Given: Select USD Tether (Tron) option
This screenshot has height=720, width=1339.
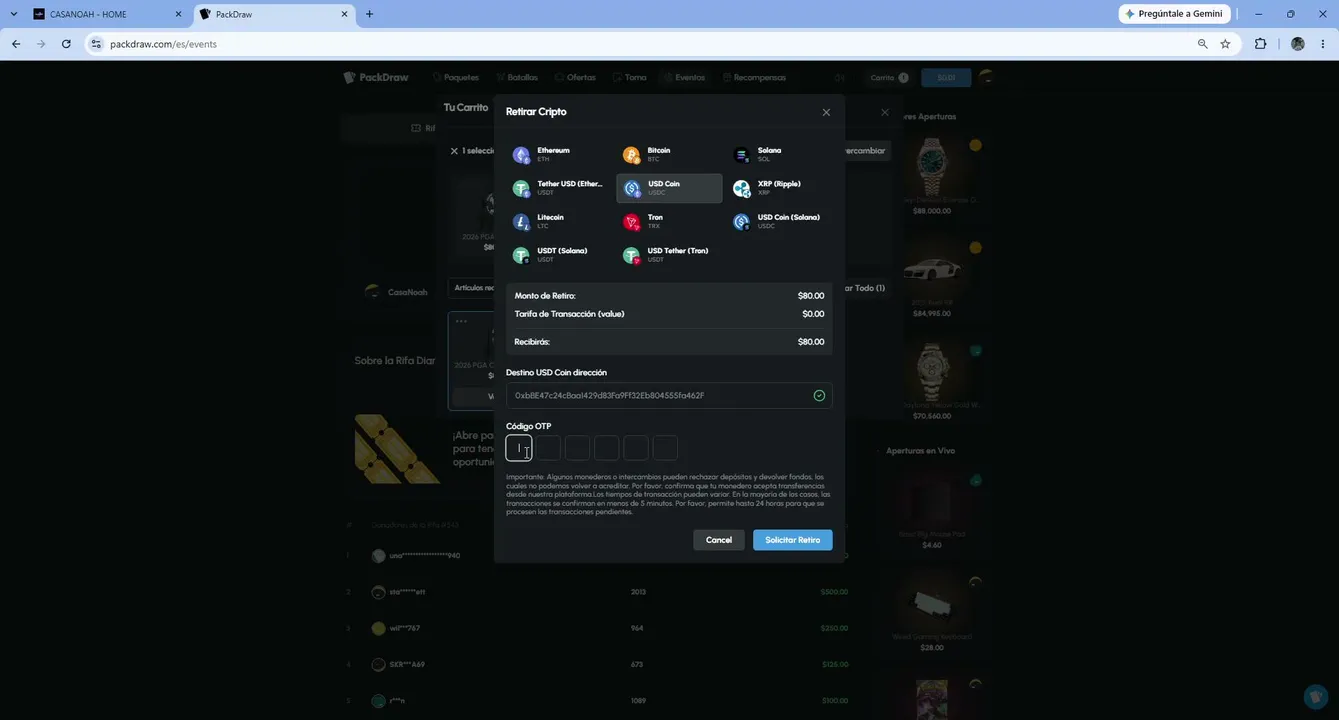Looking at the screenshot, I should coord(669,255).
